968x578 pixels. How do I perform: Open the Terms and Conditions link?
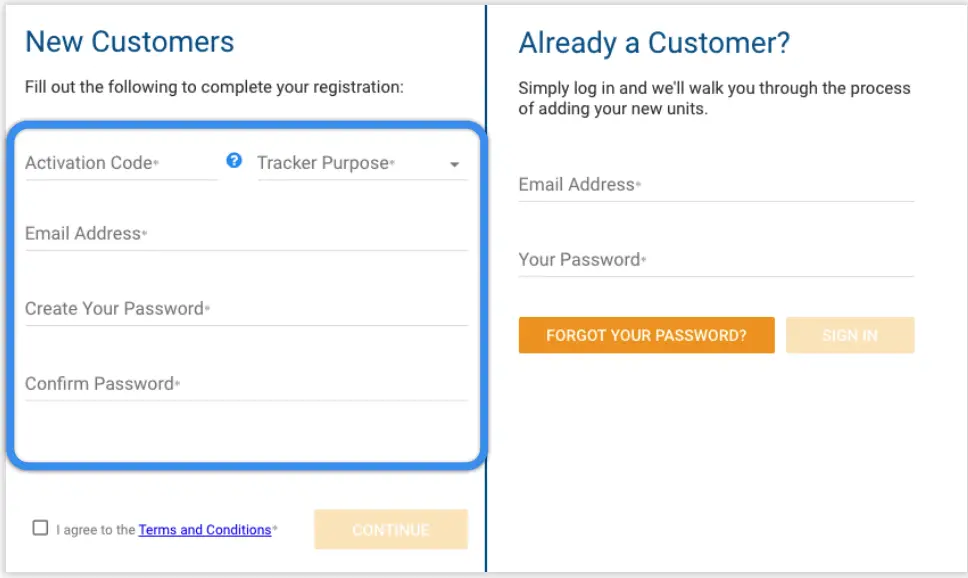[x=205, y=530]
